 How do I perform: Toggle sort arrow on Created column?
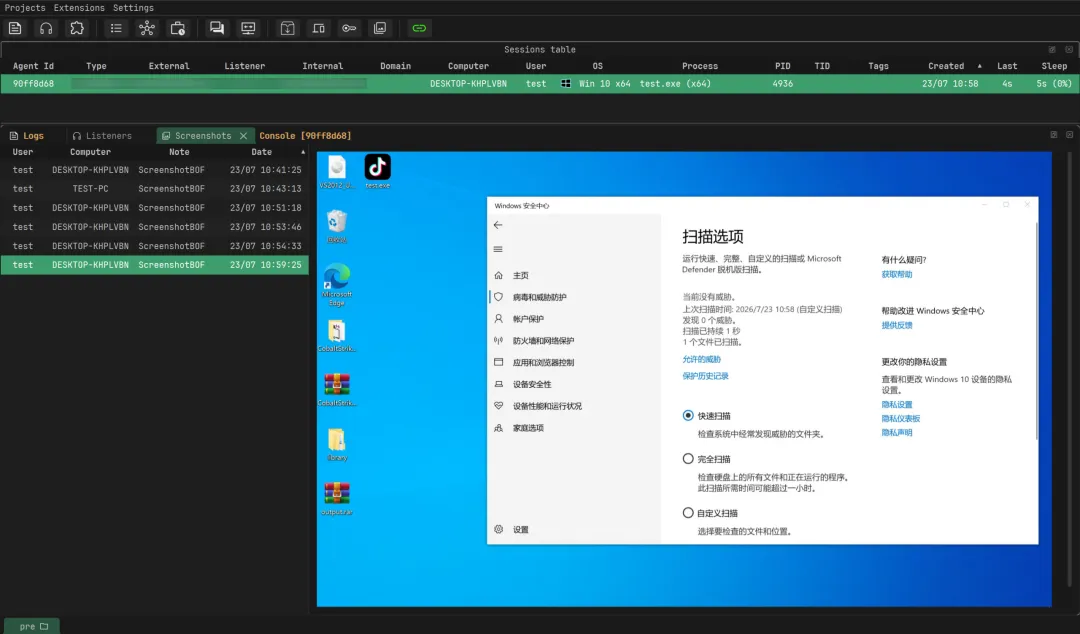click(x=979, y=66)
